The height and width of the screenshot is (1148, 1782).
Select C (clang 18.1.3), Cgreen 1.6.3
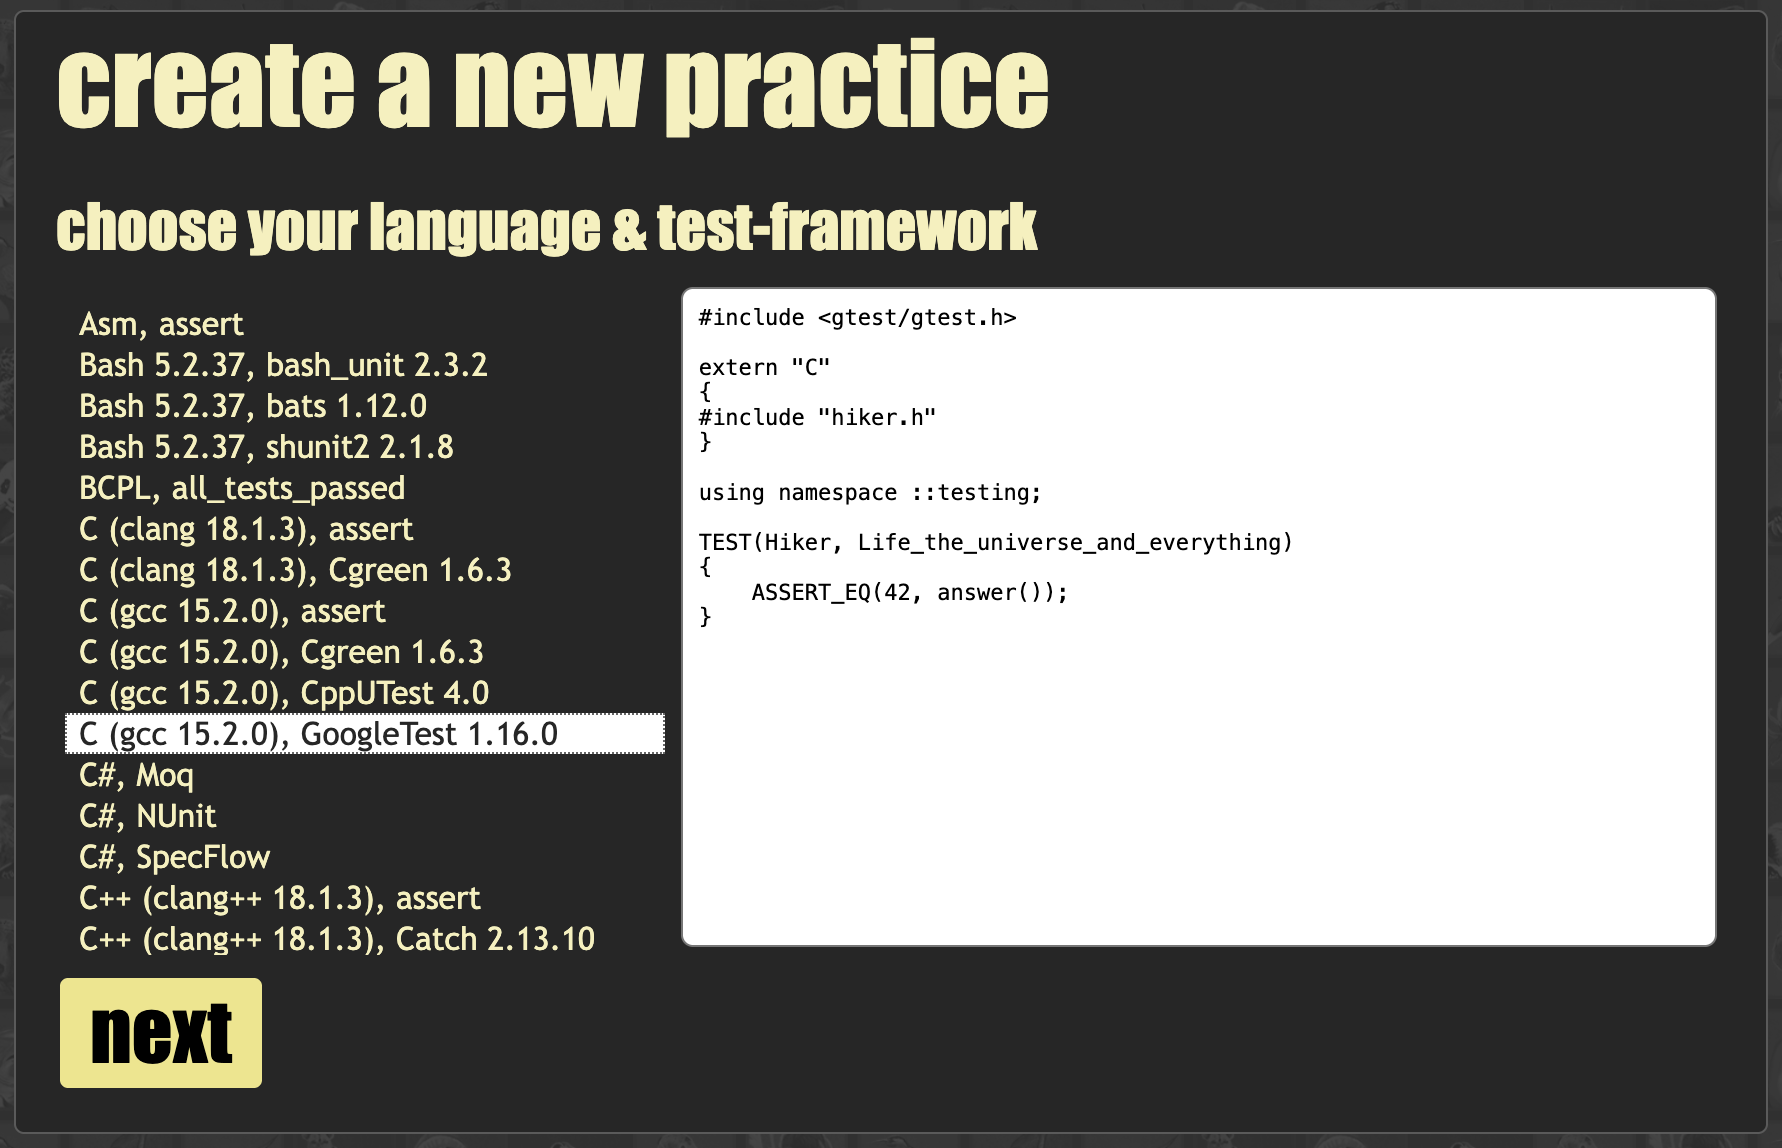pos(295,570)
